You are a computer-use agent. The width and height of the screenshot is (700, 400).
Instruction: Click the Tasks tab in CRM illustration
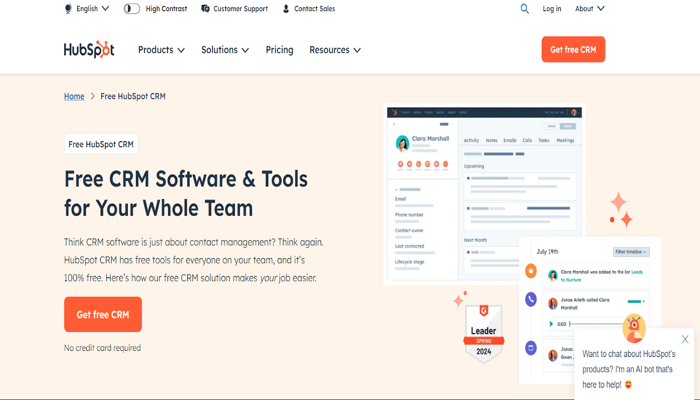tap(544, 141)
